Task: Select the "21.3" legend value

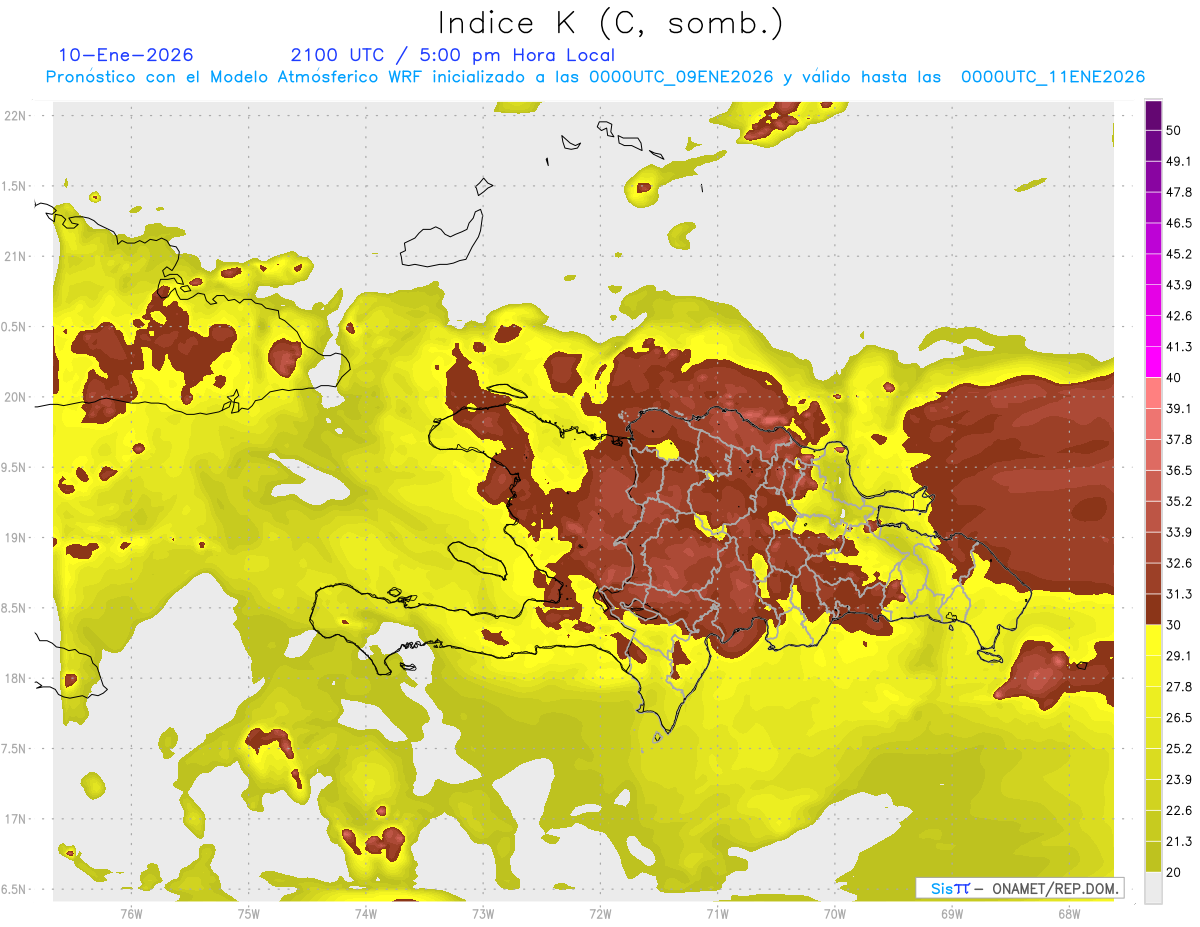Action: pos(1179,842)
